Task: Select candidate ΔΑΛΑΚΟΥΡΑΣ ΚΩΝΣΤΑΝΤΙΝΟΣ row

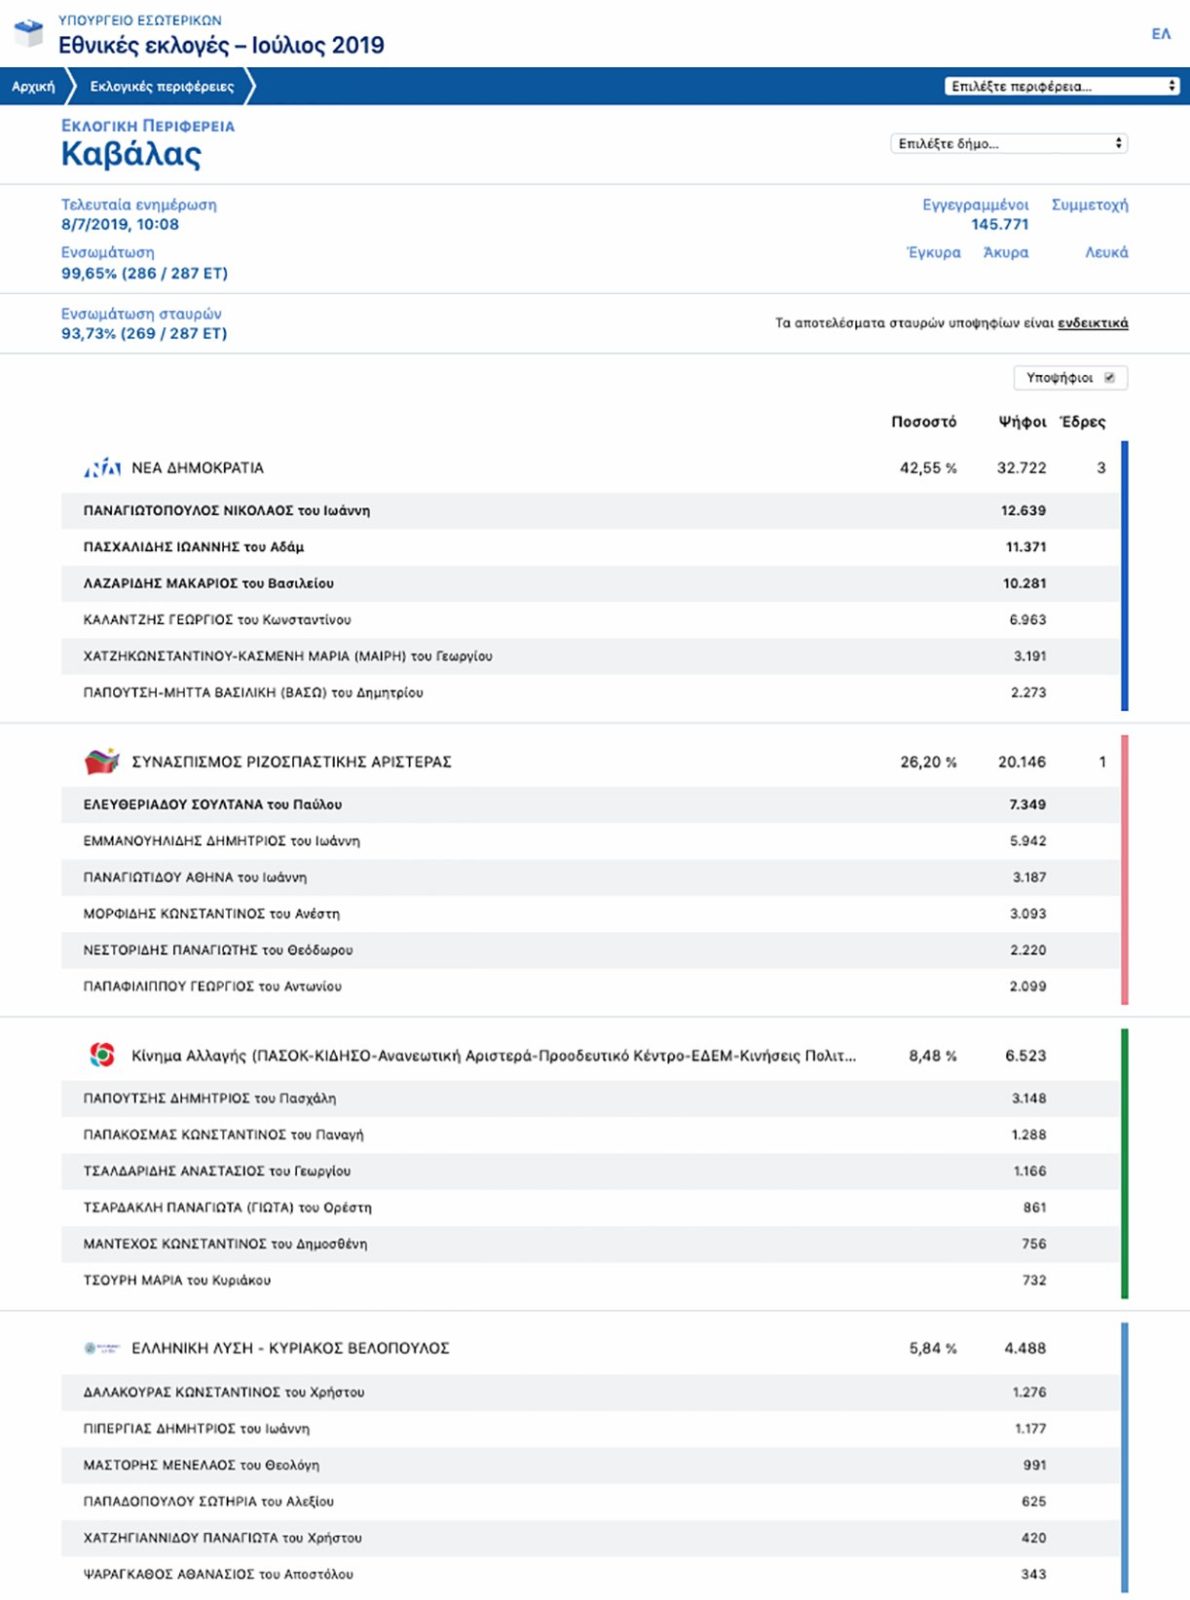Action: click(x=590, y=1392)
